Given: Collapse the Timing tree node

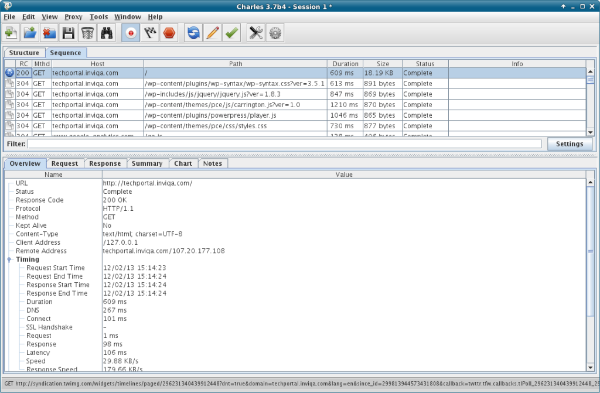Looking at the screenshot, I should 9,259.
